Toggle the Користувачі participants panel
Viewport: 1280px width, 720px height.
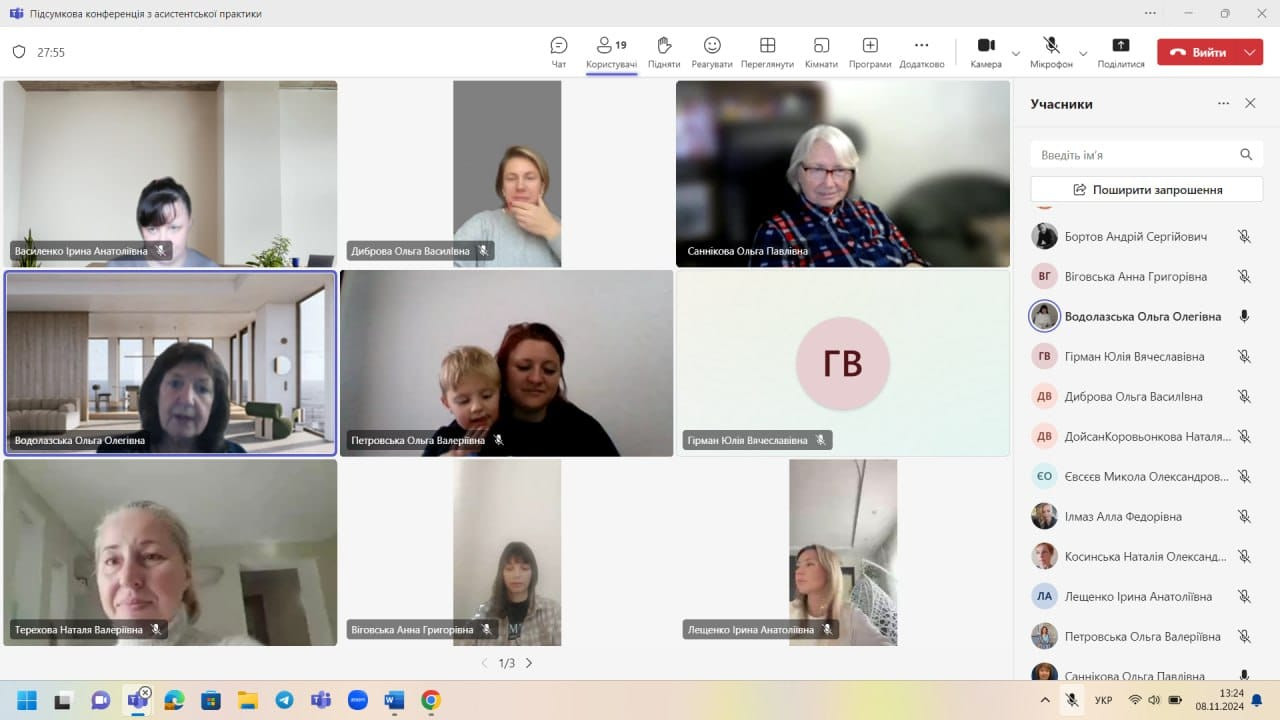[611, 52]
